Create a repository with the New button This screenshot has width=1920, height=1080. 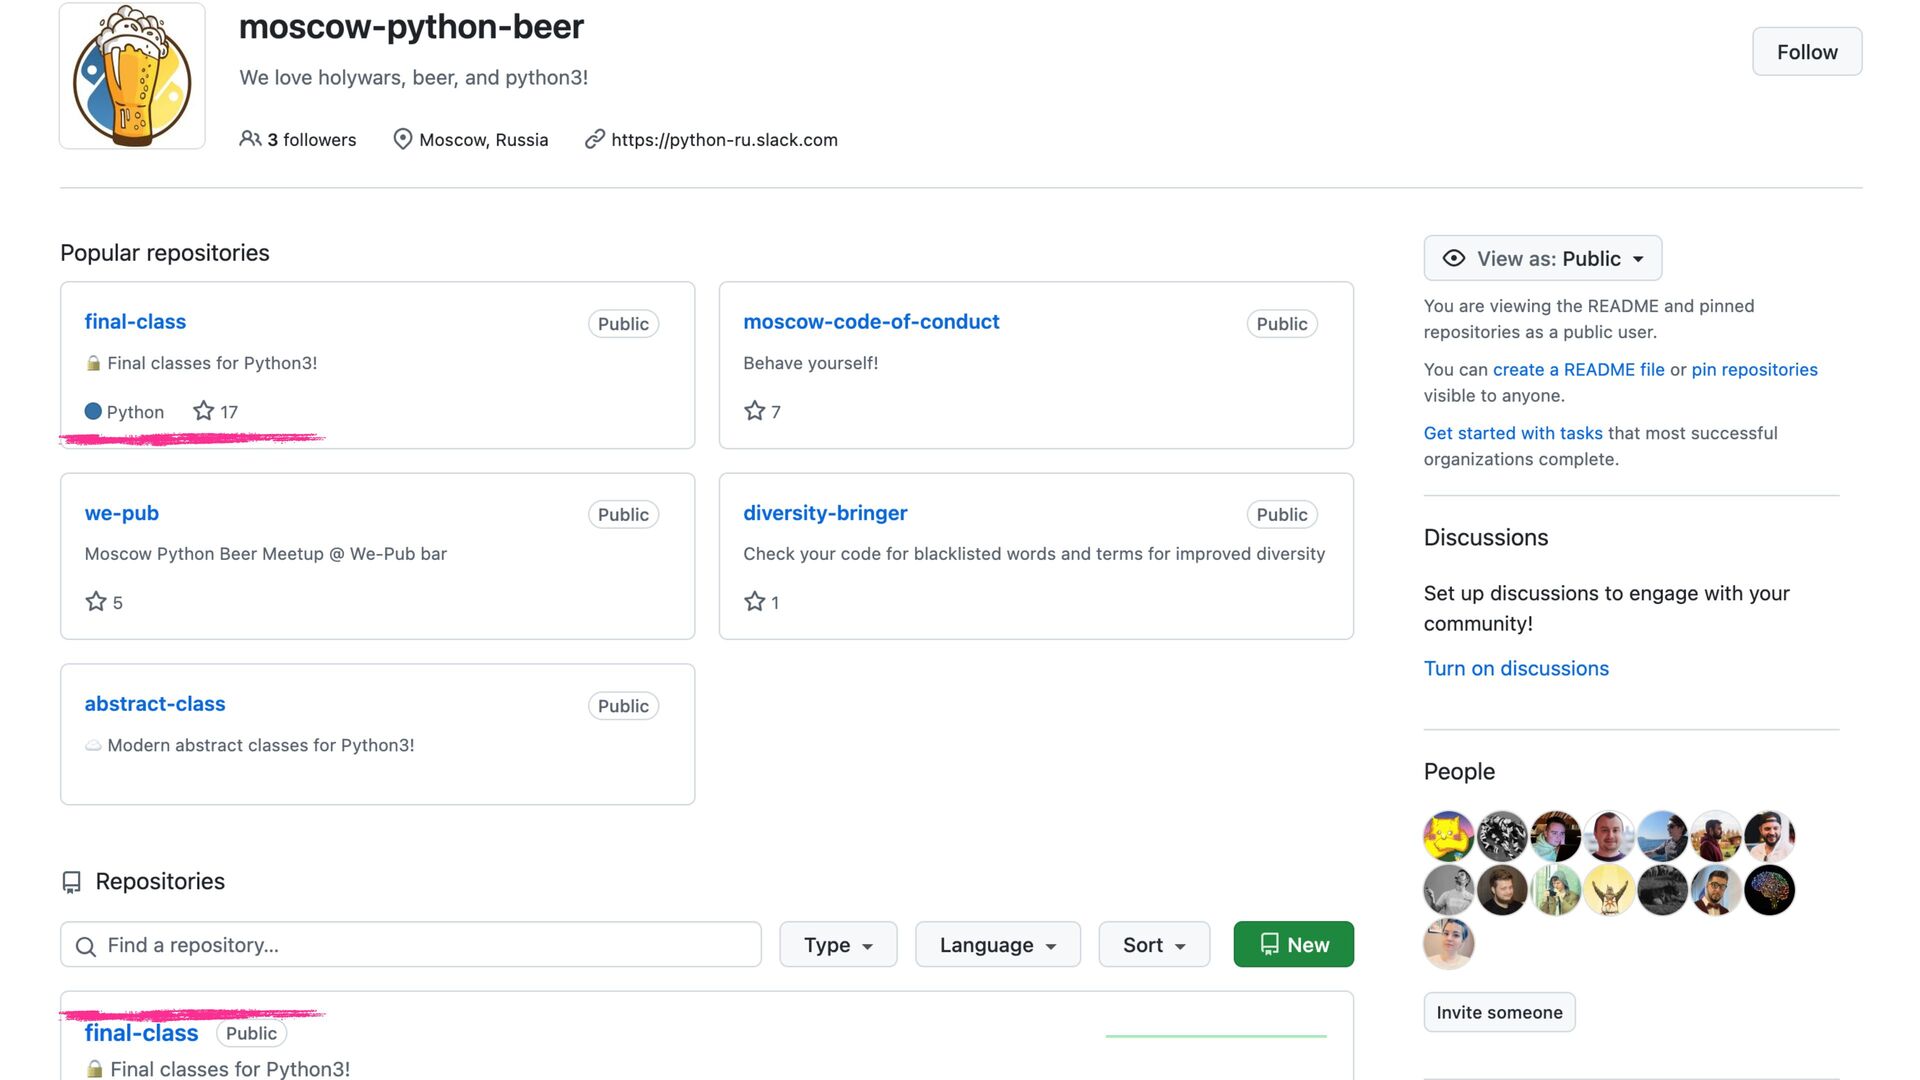pos(1293,945)
